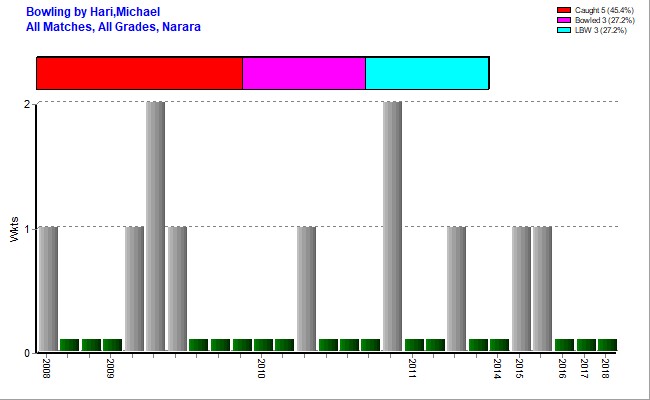Click the 2015 x-axis label
The image size is (650, 400).
coord(519,368)
